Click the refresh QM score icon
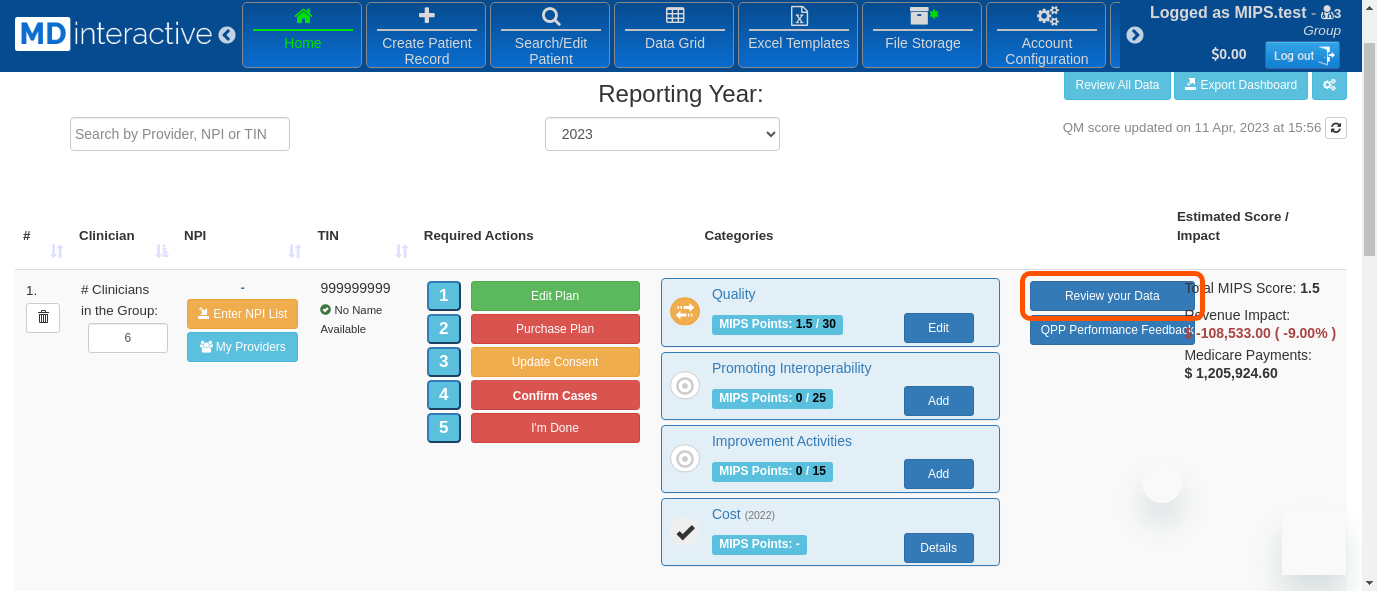This screenshot has height=591, width=1377. pos(1335,128)
